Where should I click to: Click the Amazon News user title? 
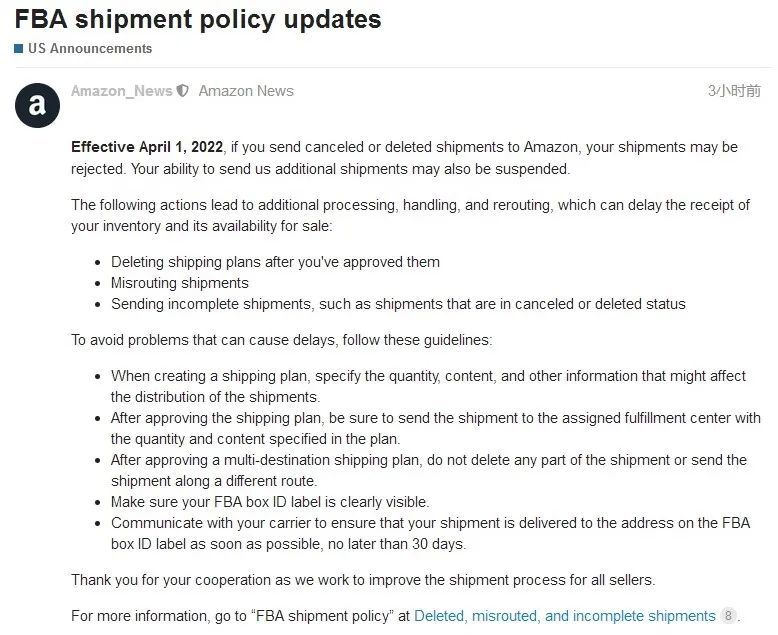pyautogui.click(x=246, y=91)
